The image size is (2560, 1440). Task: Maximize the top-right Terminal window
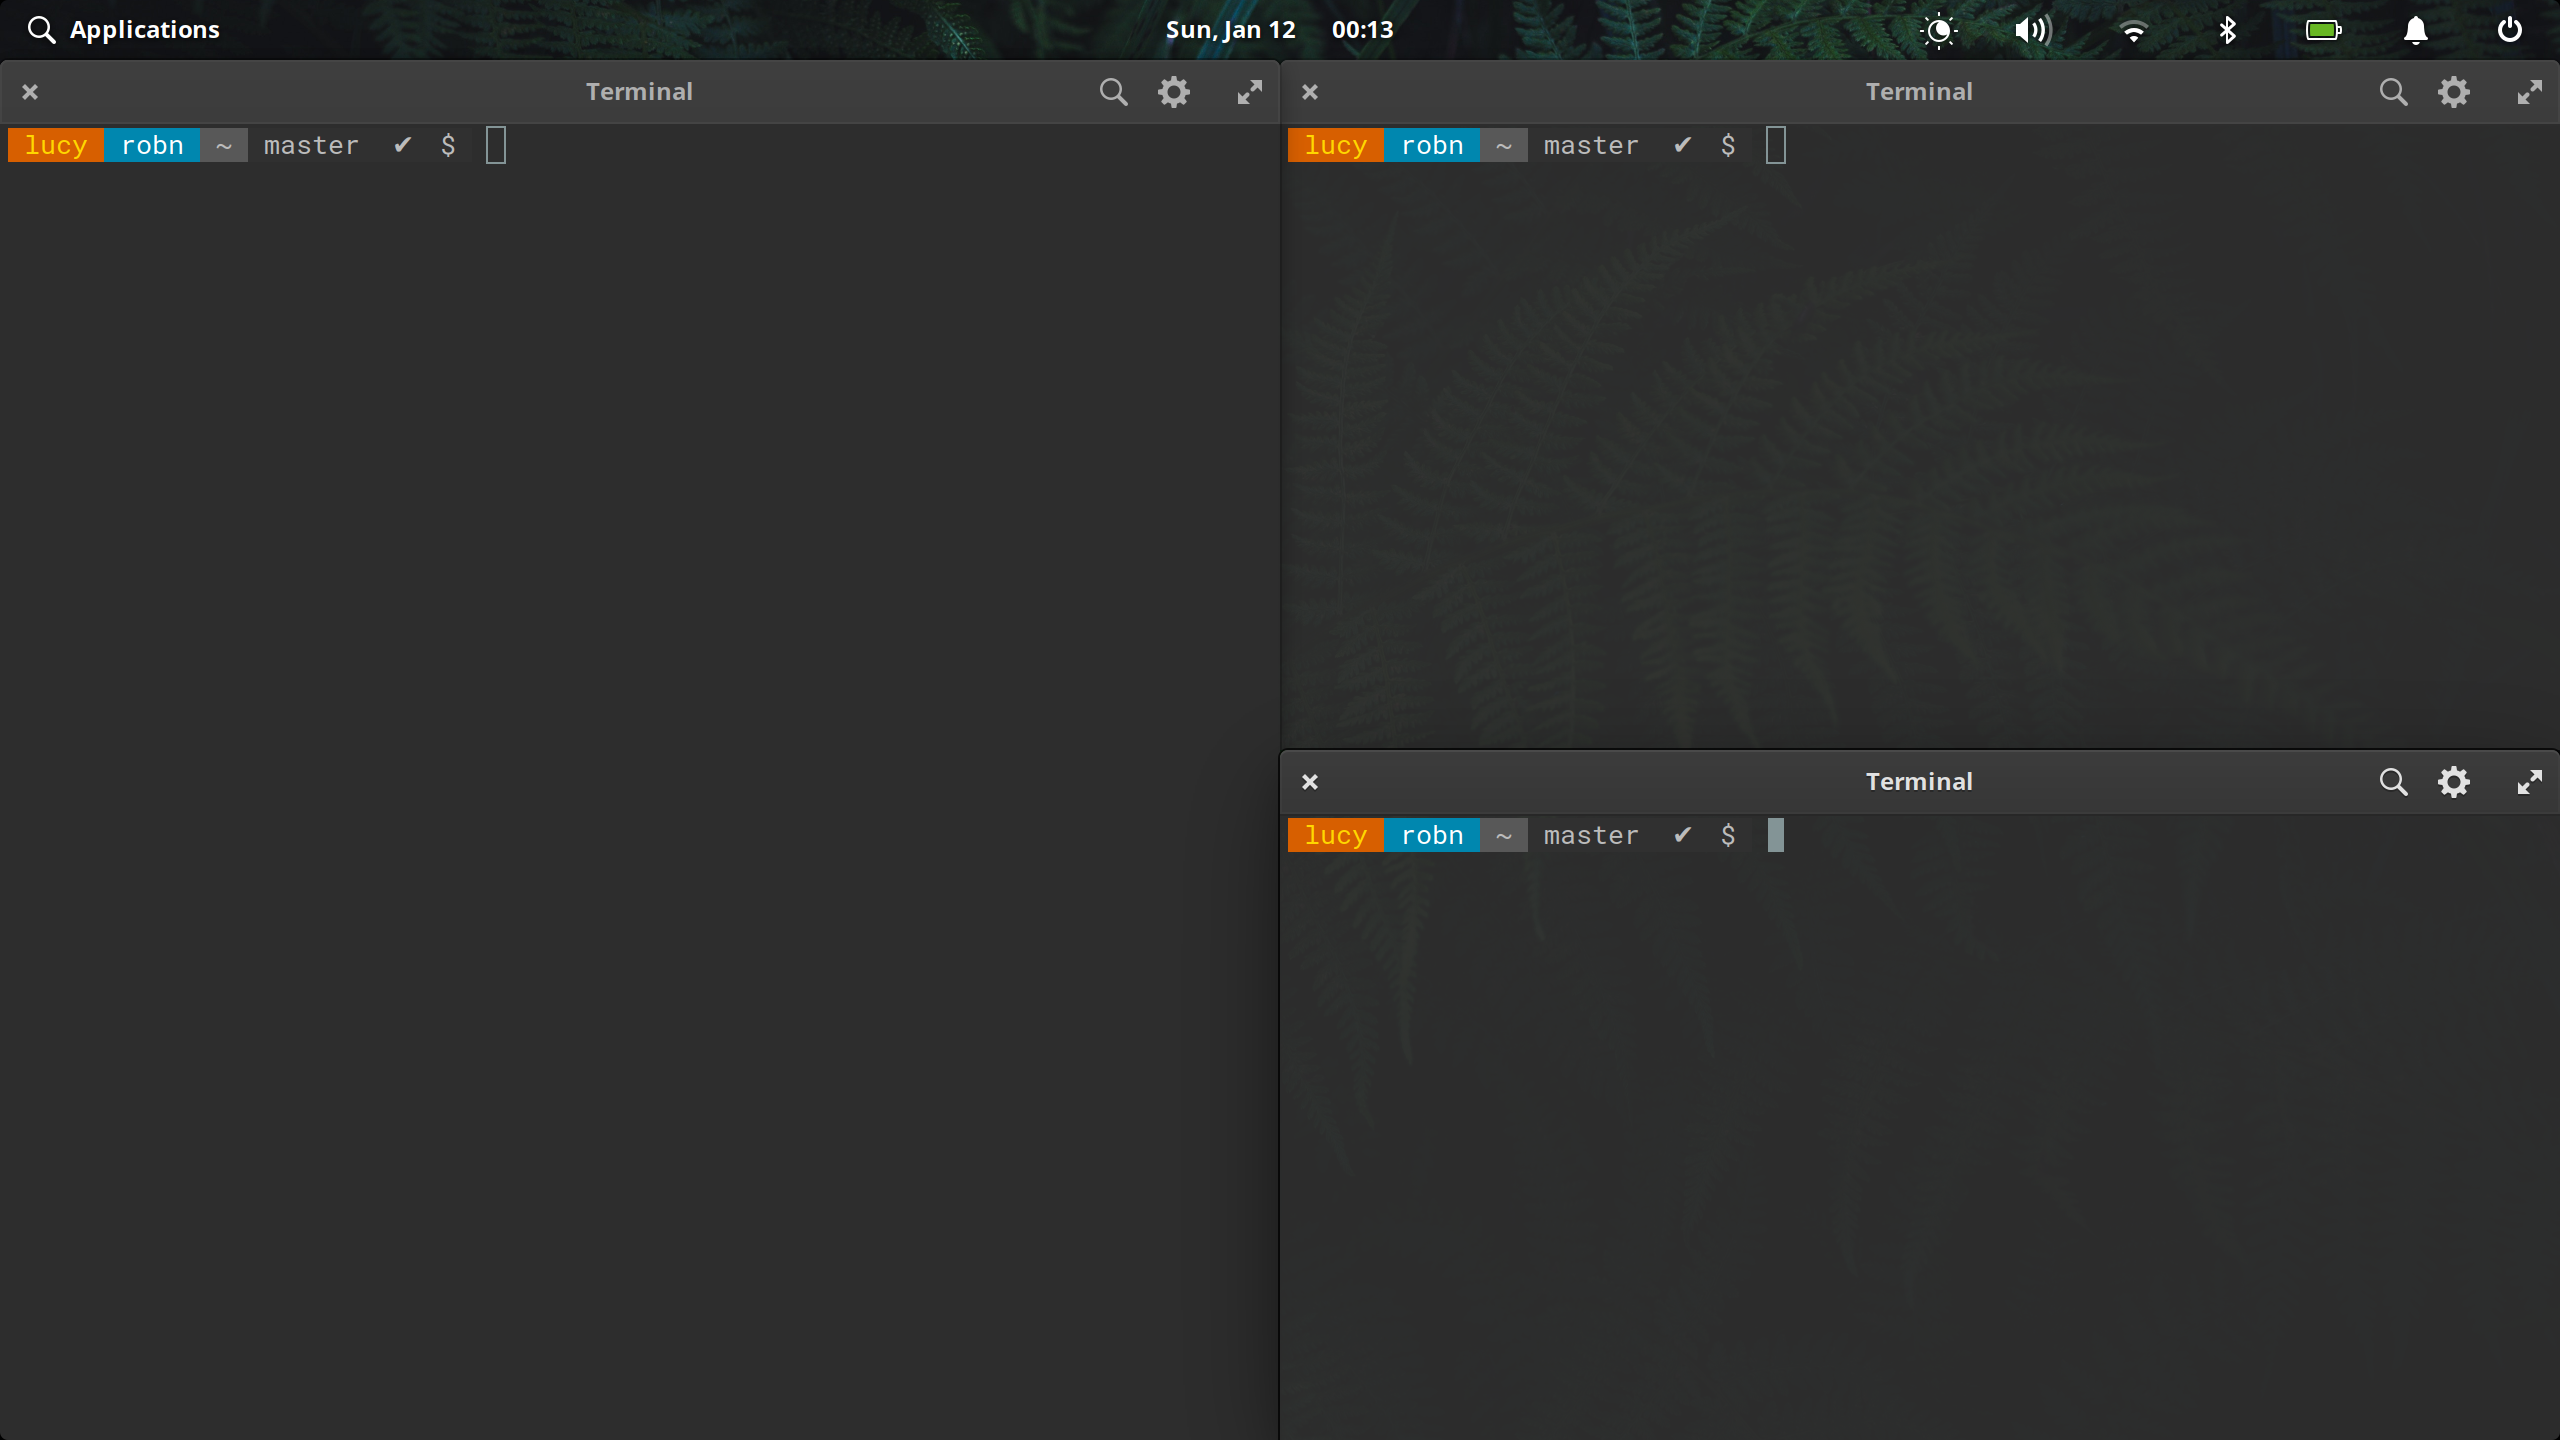[2529, 92]
